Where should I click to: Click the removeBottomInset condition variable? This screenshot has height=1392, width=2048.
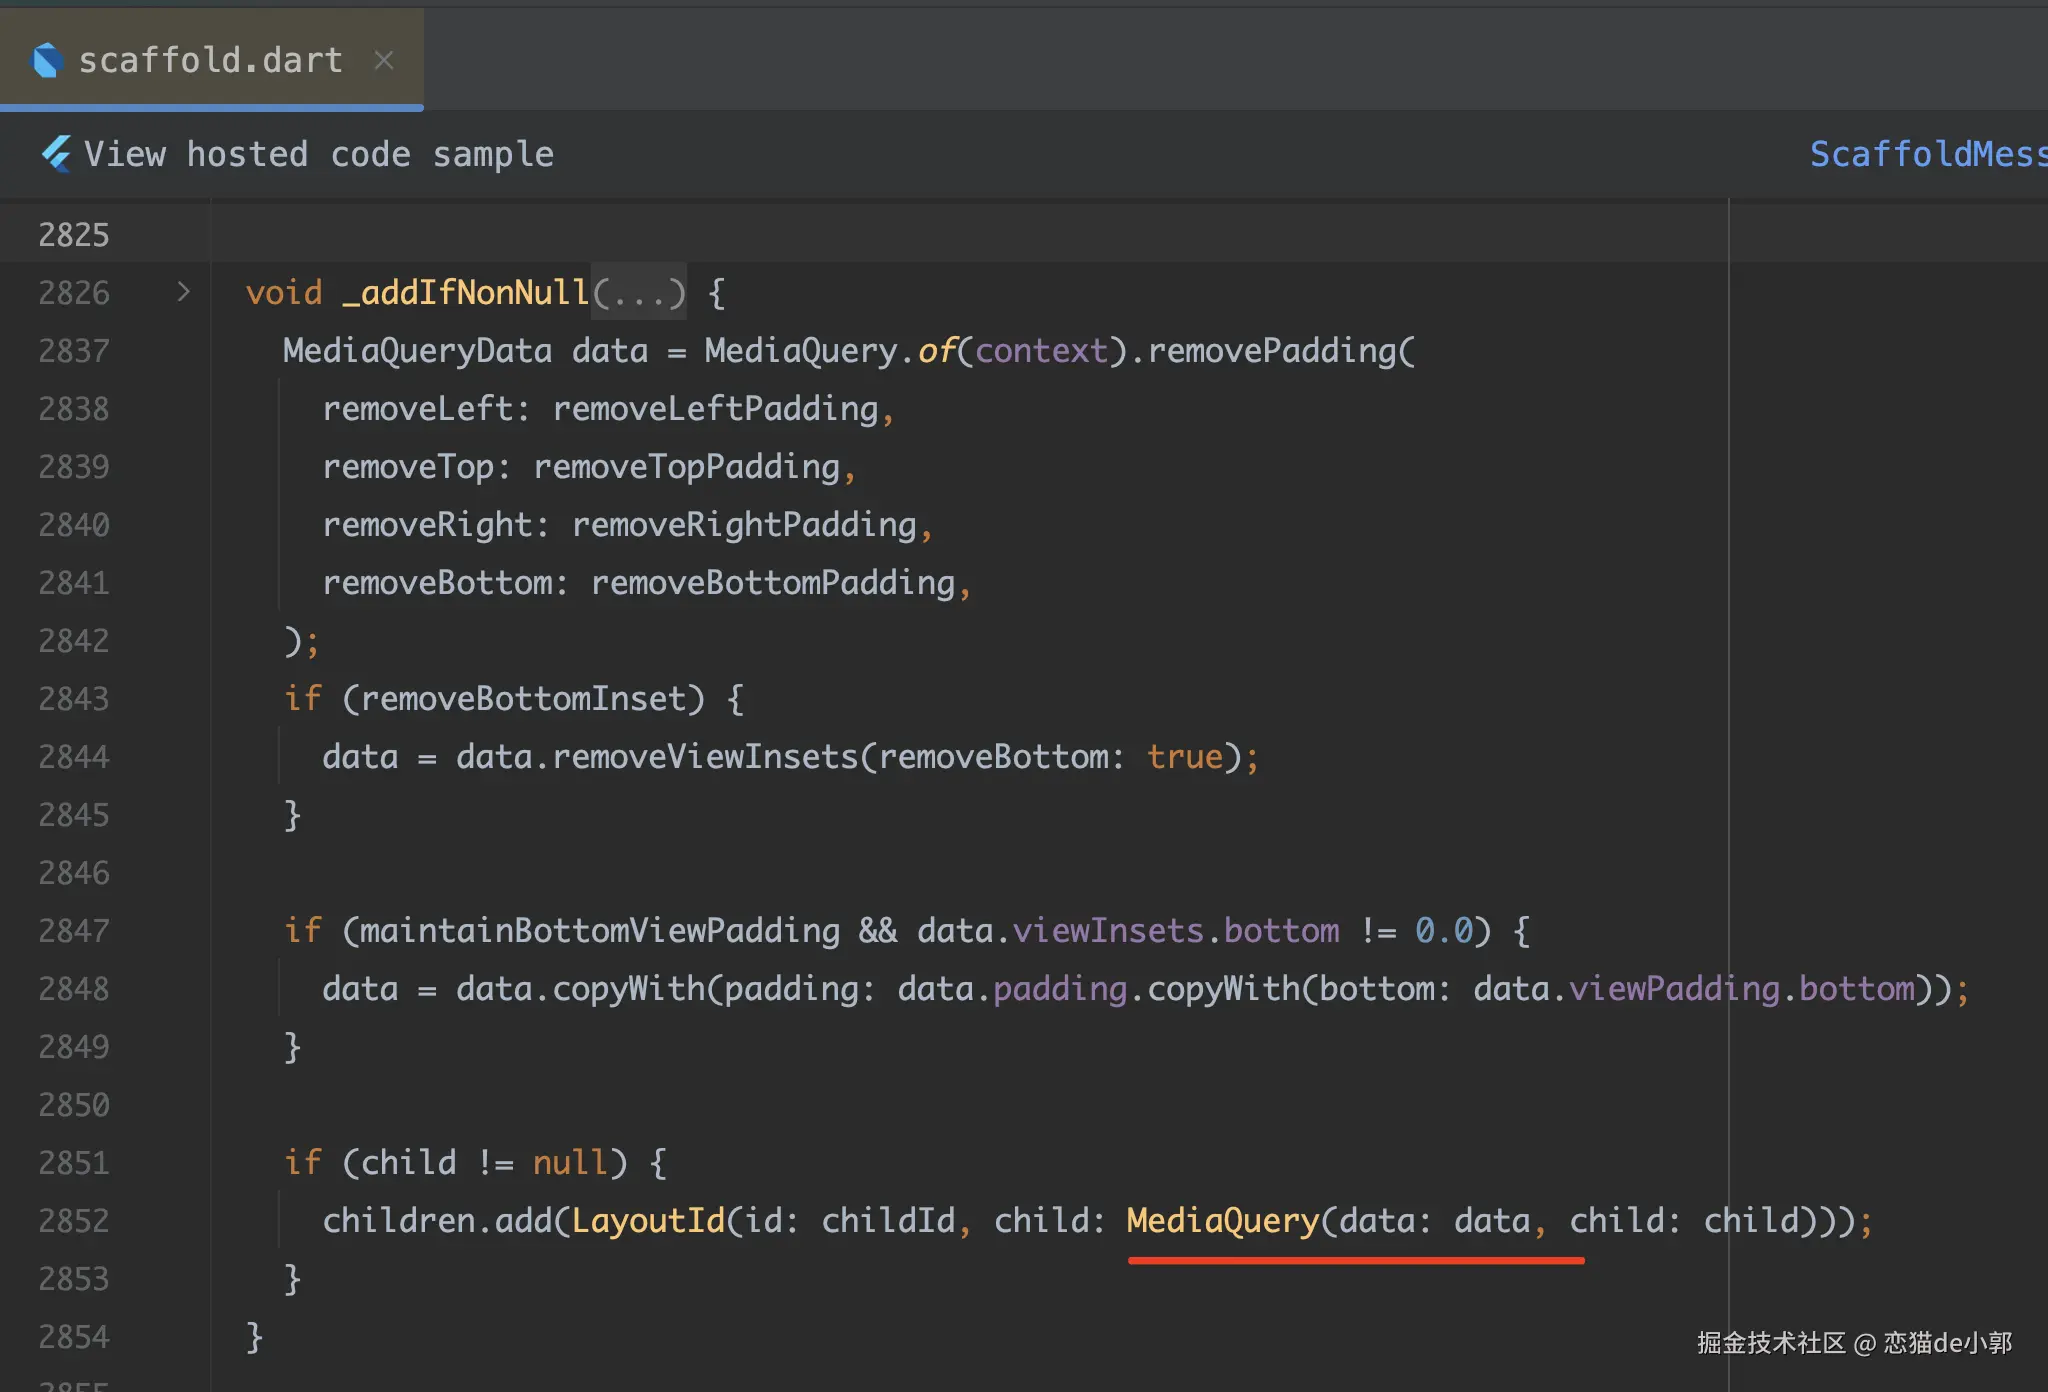[x=523, y=699]
